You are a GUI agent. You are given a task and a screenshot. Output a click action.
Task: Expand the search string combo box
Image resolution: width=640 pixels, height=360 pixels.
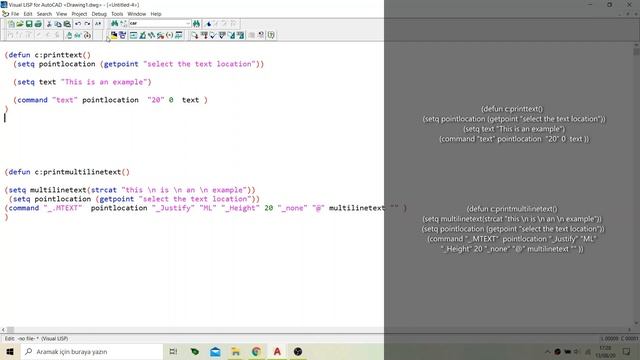tap(188, 24)
